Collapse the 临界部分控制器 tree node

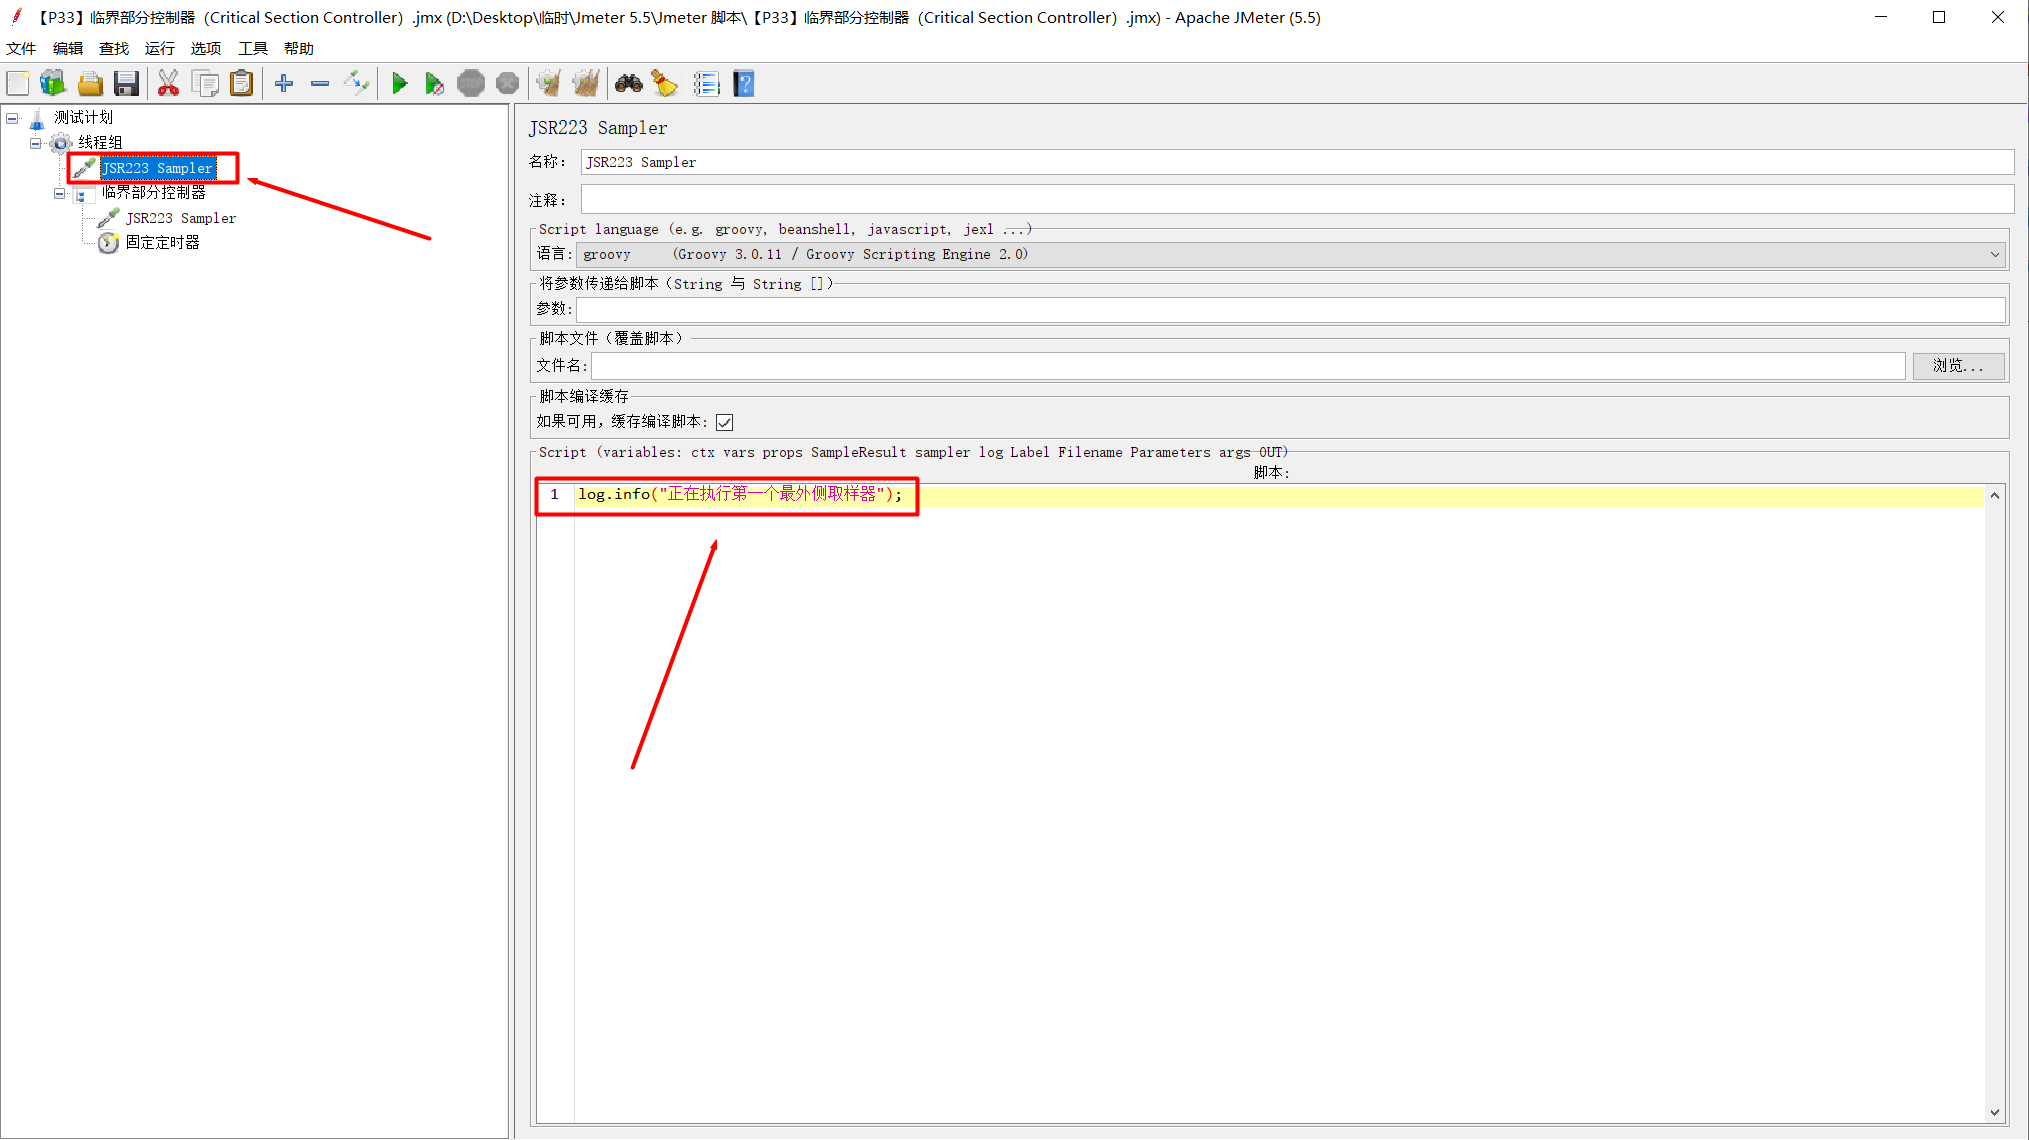click(60, 193)
